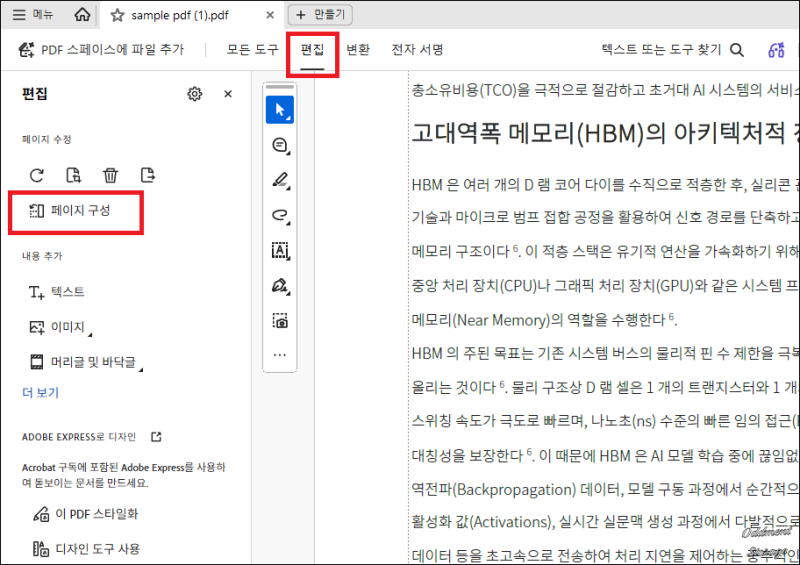
Task: Open 페이지 구성
Action: click(70, 210)
